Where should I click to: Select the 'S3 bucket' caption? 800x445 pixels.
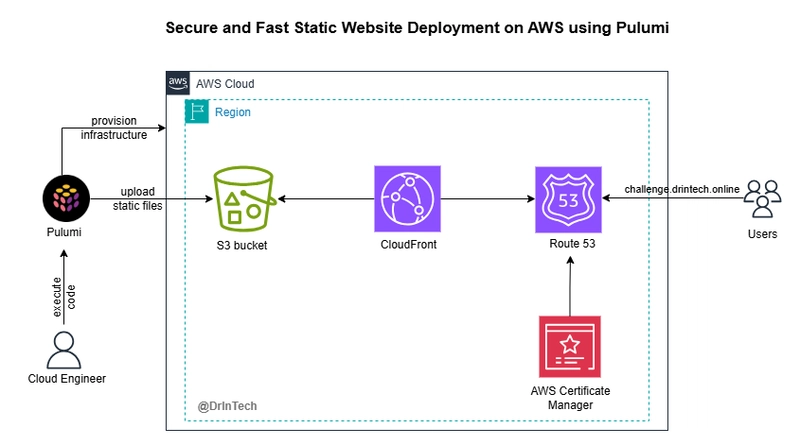[x=242, y=245]
